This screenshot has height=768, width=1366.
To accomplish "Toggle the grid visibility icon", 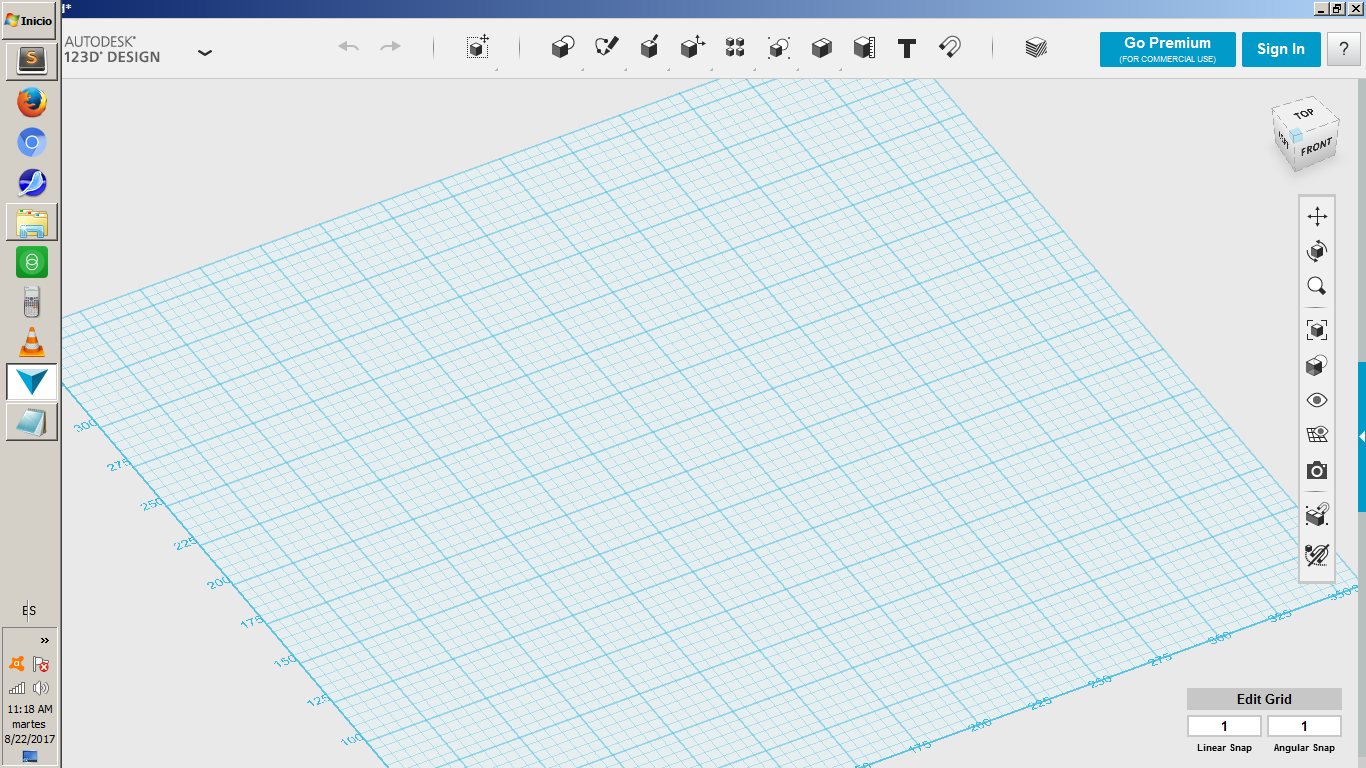I will pos(1317,435).
